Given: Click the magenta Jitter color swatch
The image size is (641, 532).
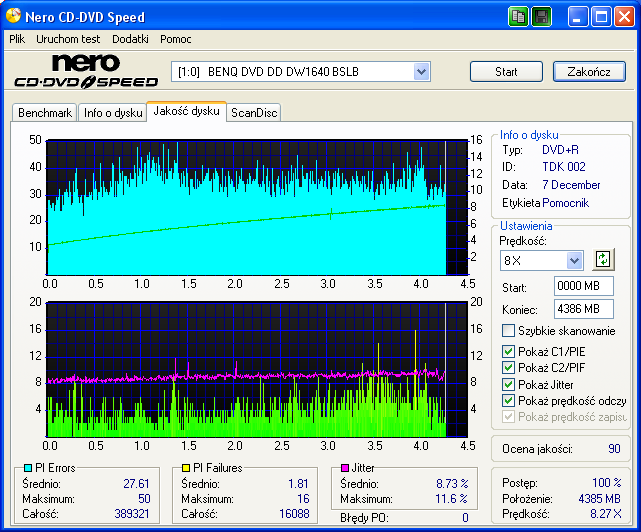Looking at the screenshot, I should coord(345,468).
